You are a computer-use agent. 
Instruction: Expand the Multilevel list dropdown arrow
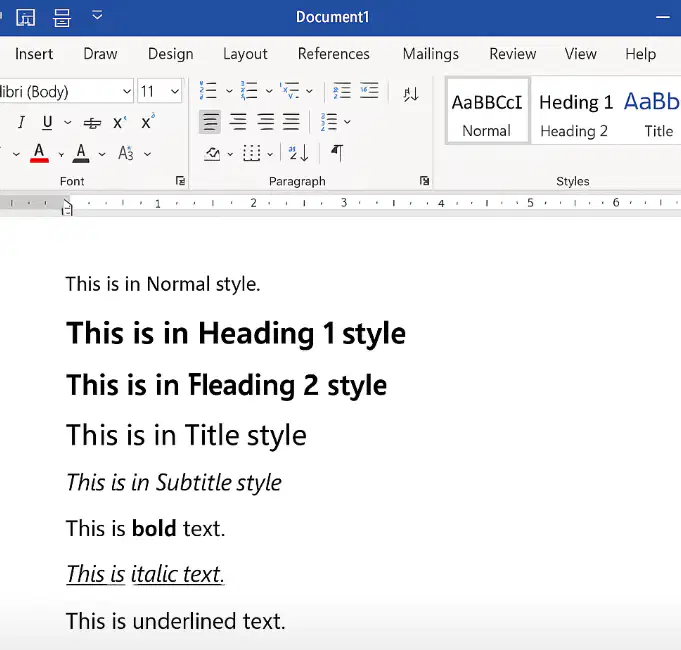coord(309,91)
